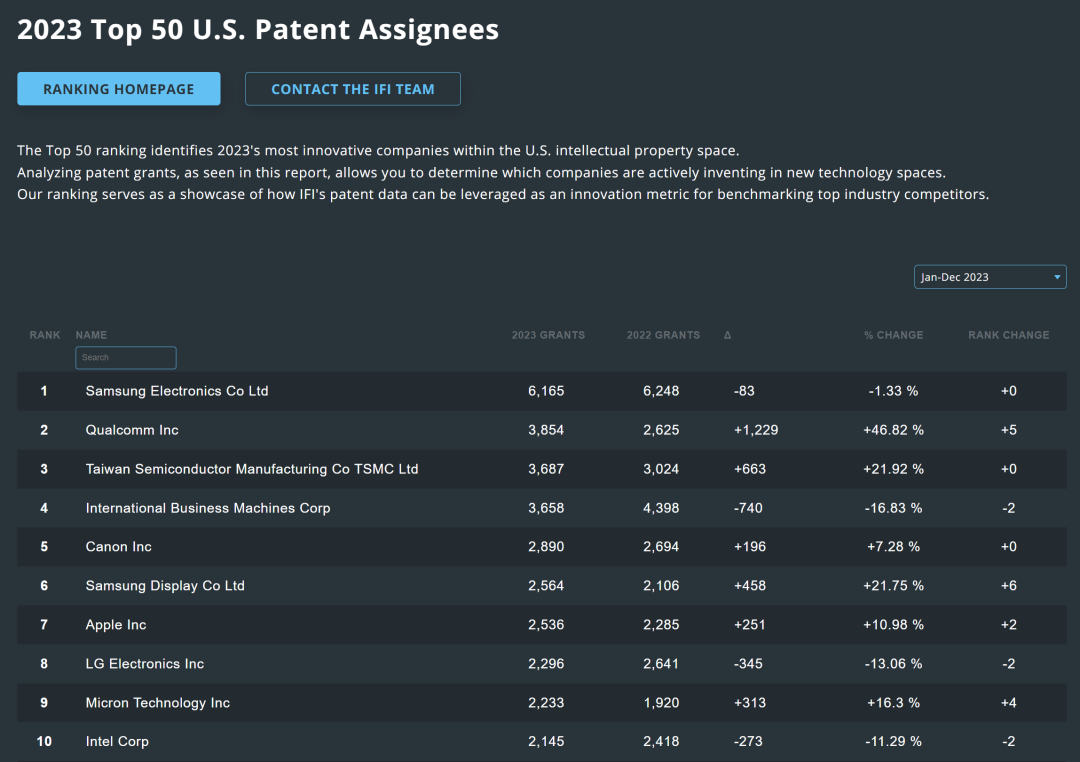Click LG Electronics 2022 grants value 2,641
The image size is (1080, 762).
[x=661, y=663]
